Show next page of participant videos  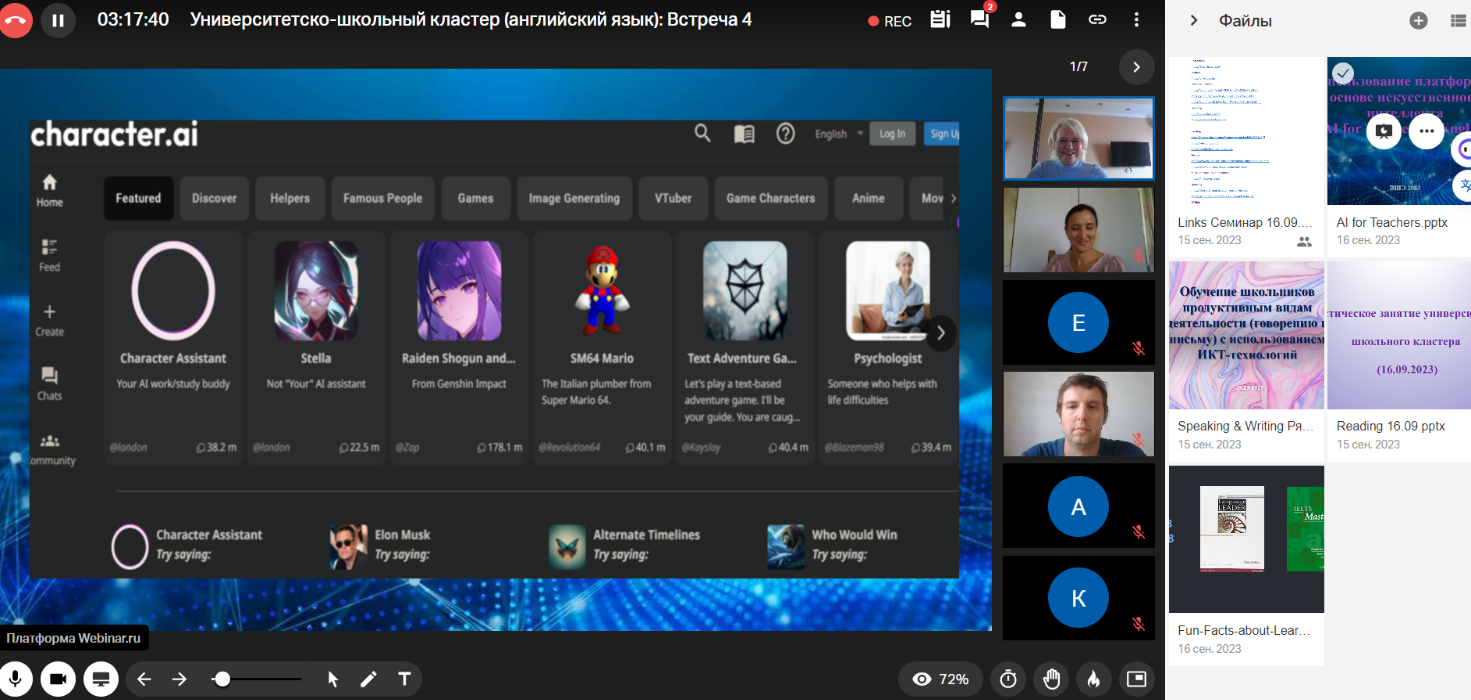[1136, 67]
